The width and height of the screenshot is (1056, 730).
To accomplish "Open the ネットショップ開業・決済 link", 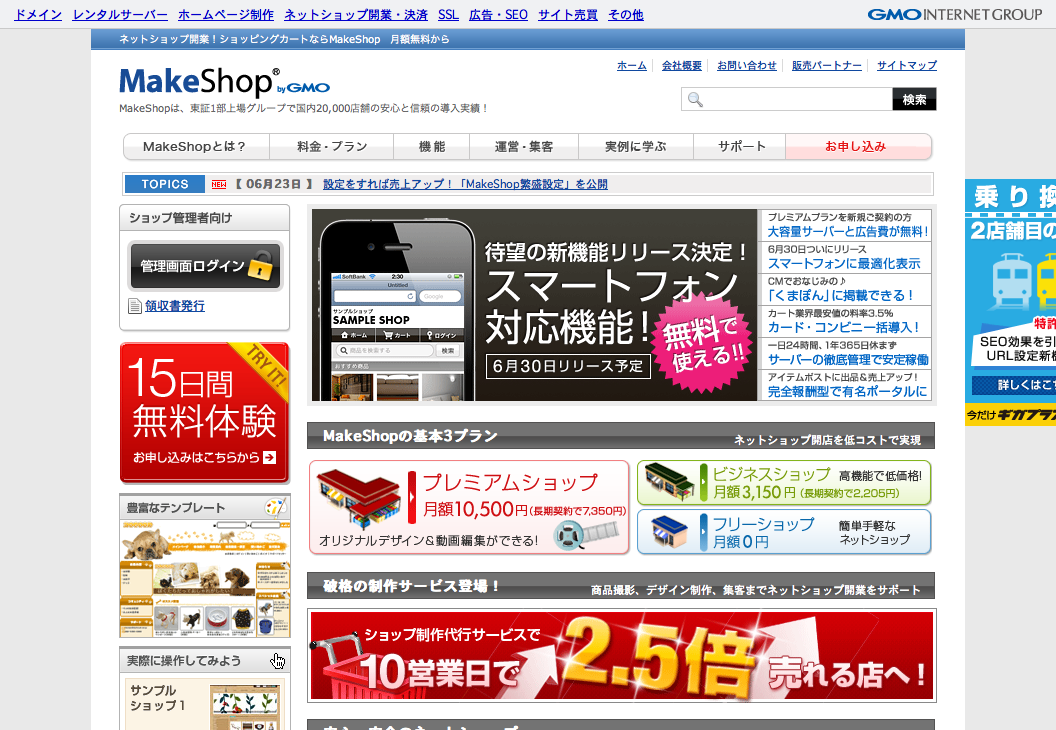I will pos(356,15).
